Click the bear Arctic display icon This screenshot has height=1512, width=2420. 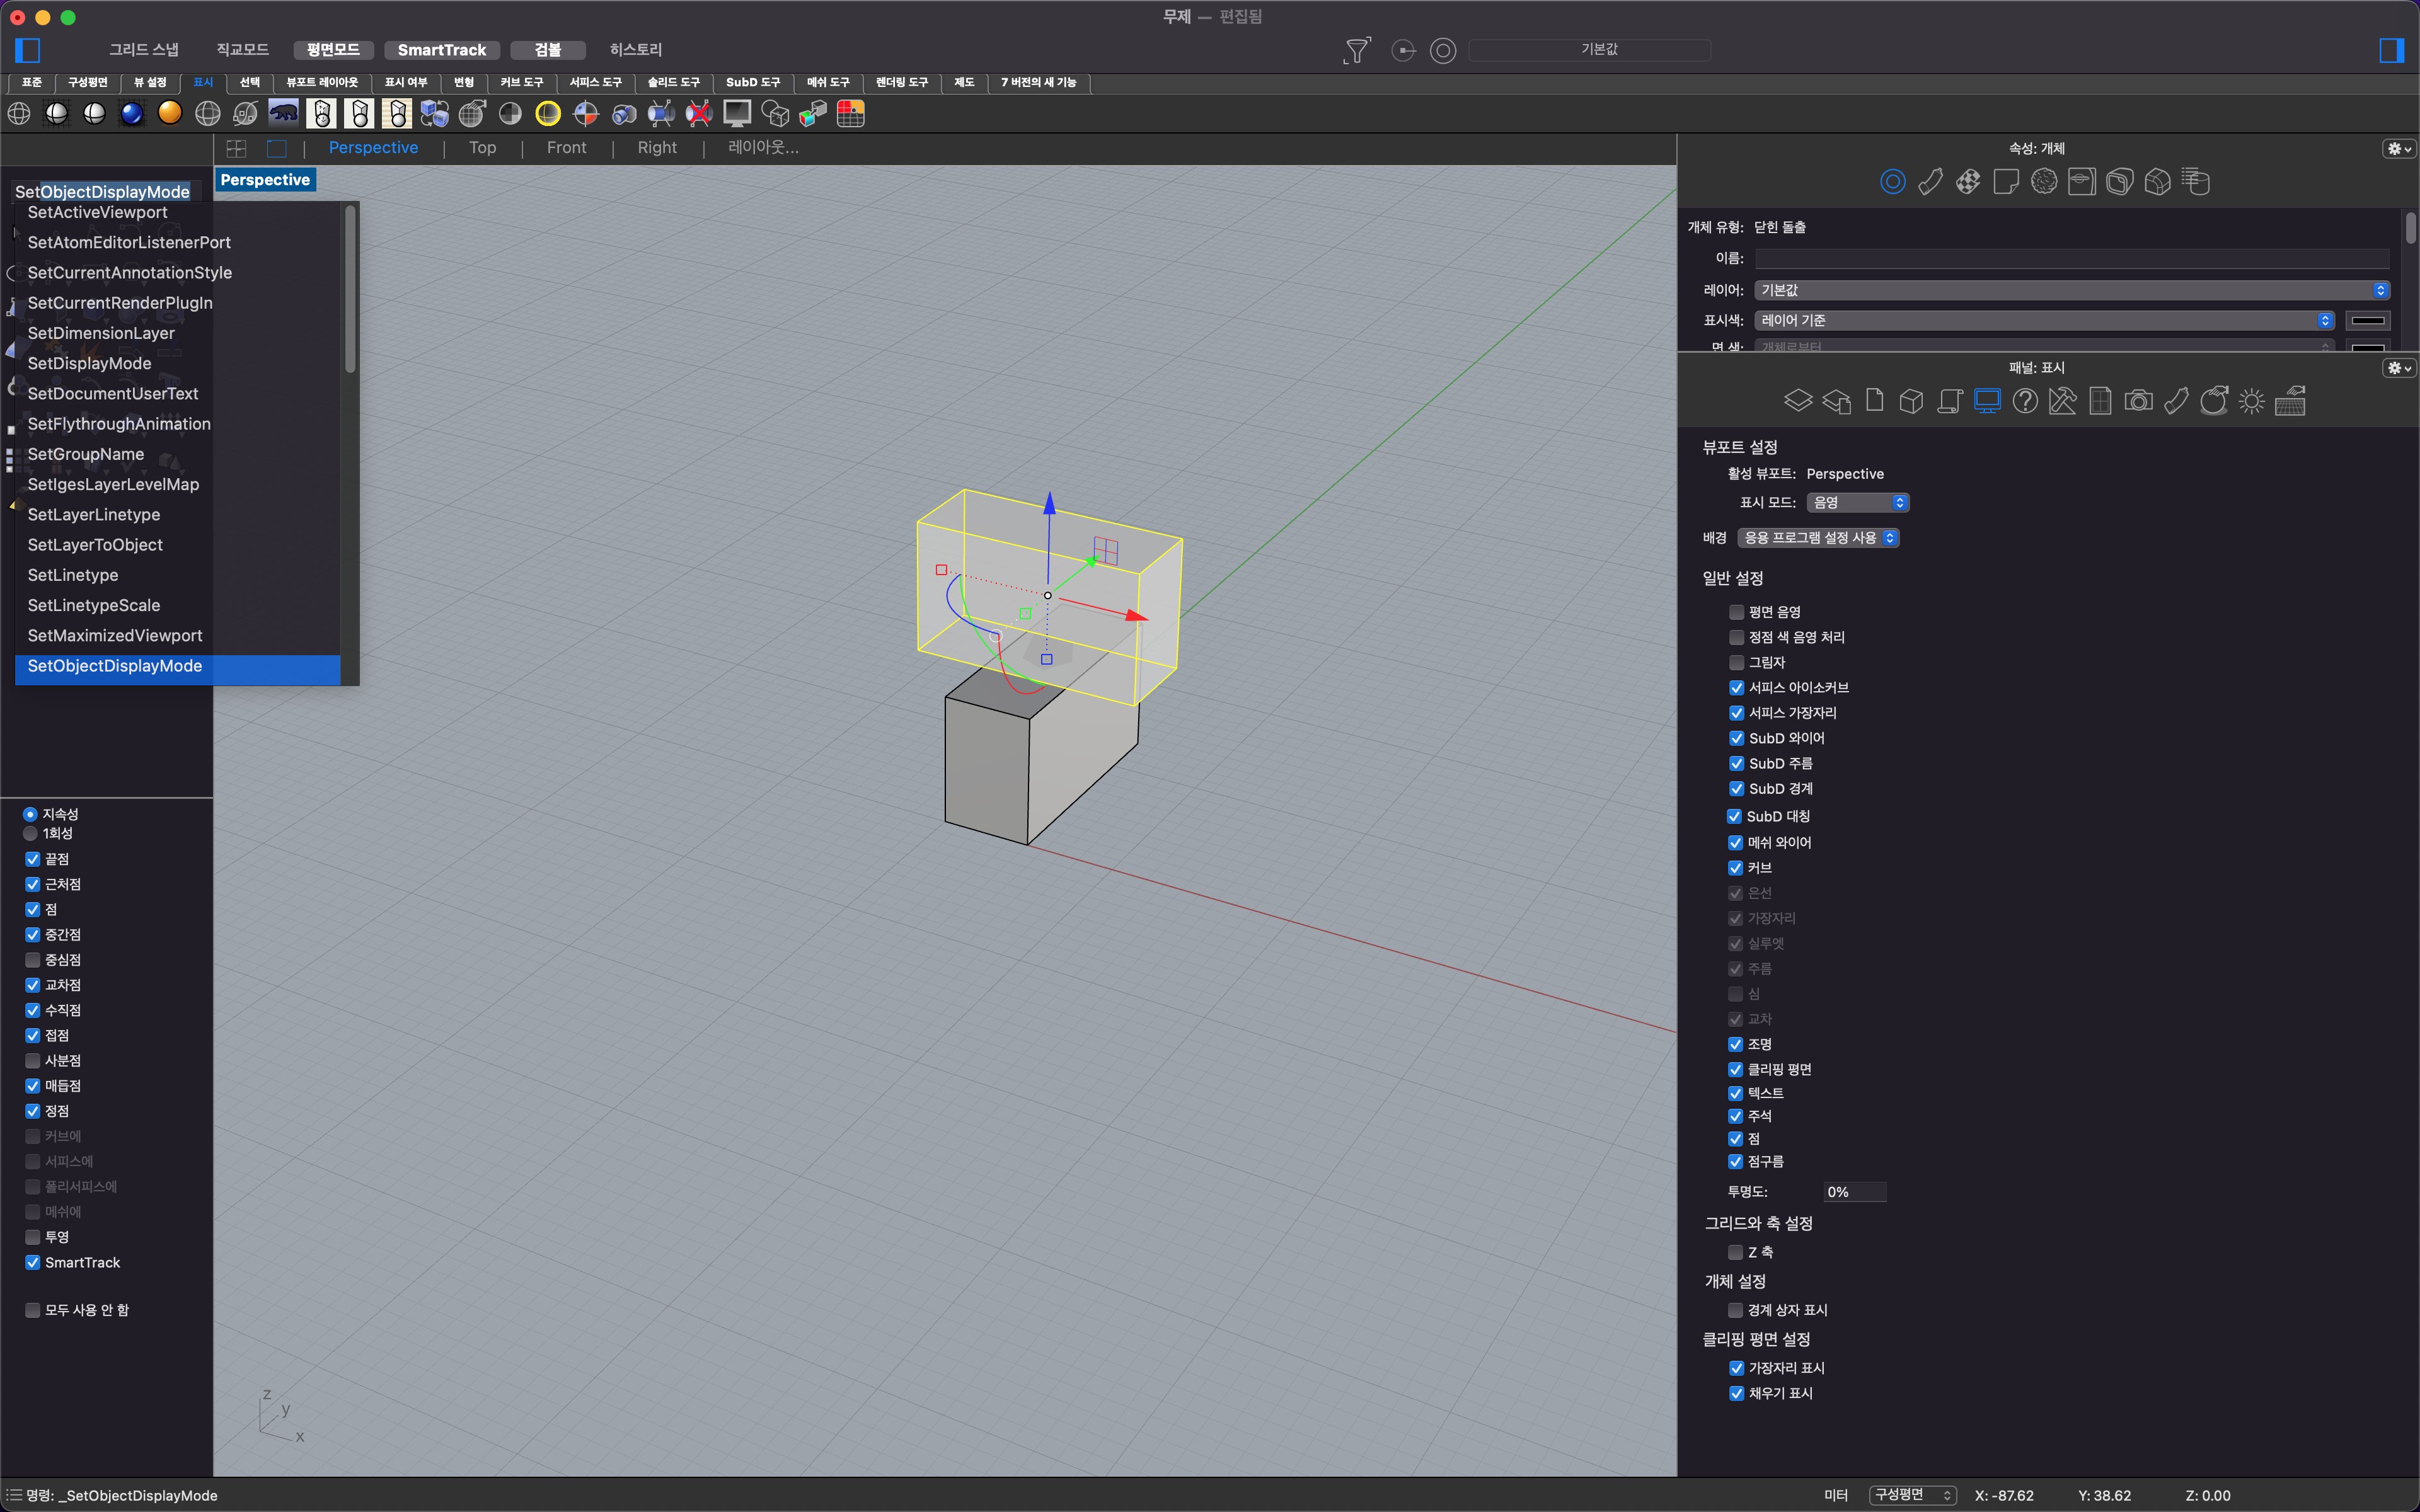point(283,114)
